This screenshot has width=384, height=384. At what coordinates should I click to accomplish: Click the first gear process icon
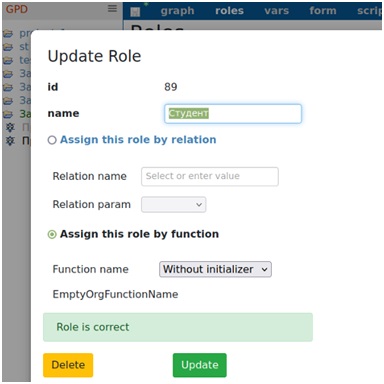click(x=10, y=127)
